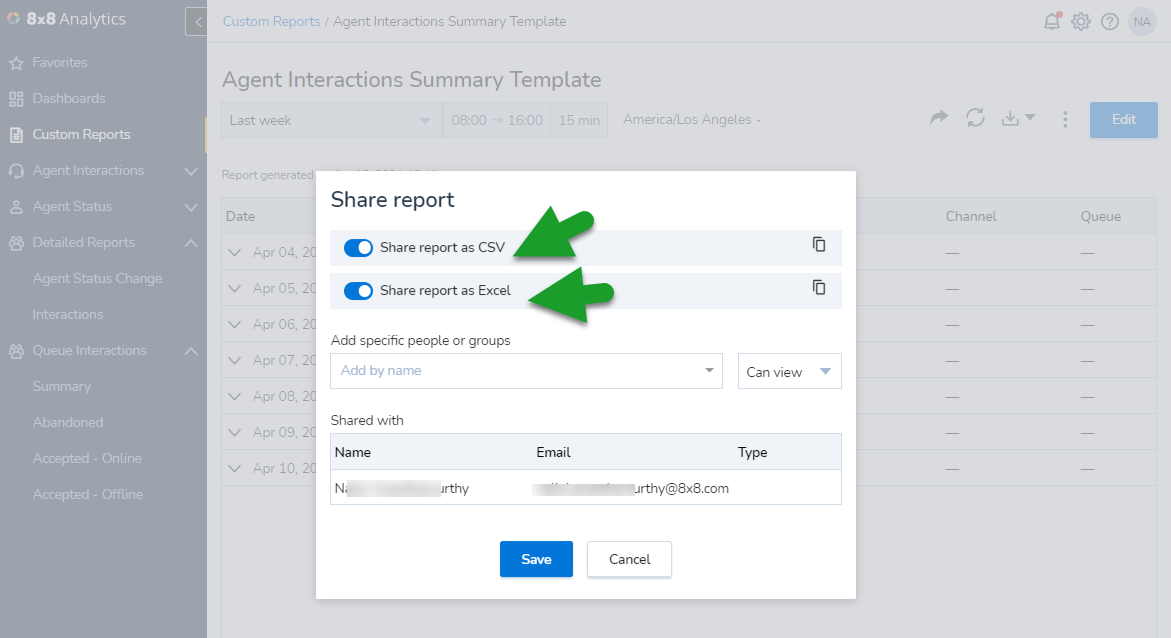Open Dashboards in the sidebar
This screenshot has height=638, width=1171.
tap(69, 99)
